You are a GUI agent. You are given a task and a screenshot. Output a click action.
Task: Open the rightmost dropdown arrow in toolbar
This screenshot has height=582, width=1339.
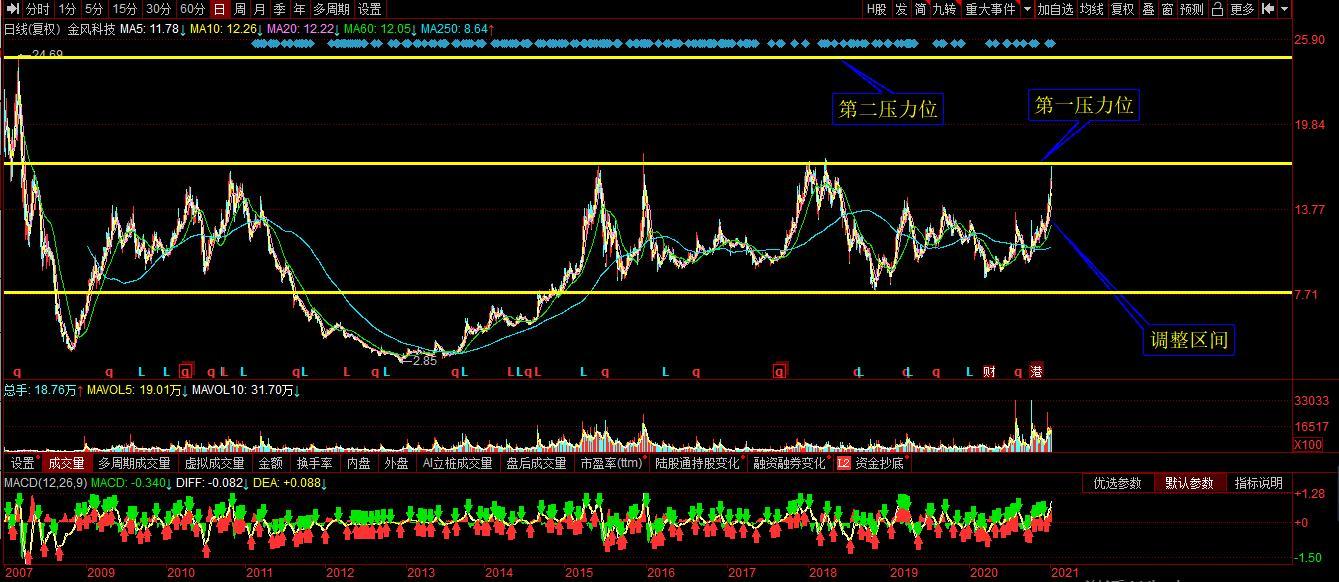click(1286, 9)
